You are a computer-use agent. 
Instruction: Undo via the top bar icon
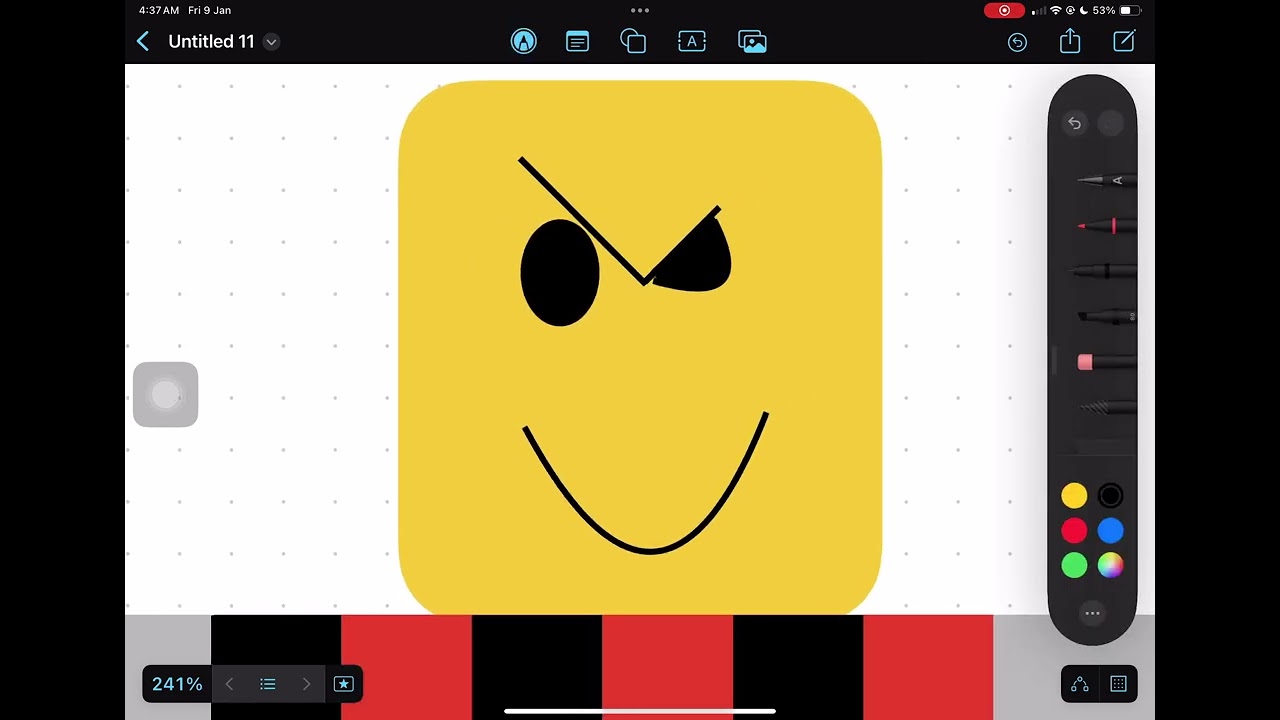[1017, 42]
